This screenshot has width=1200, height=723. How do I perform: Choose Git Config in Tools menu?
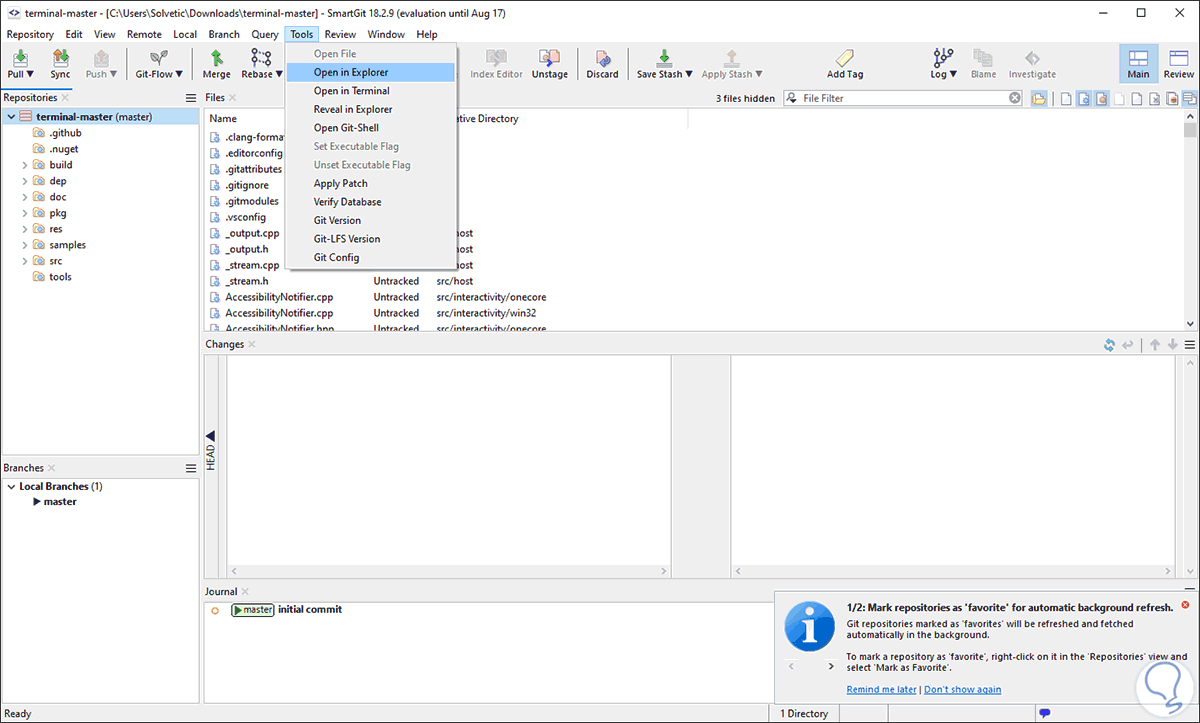click(x=370, y=257)
